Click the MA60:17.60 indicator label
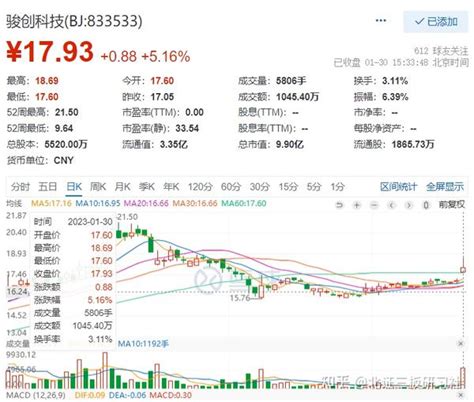The width and height of the screenshot is (474, 402). coord(244,203)
